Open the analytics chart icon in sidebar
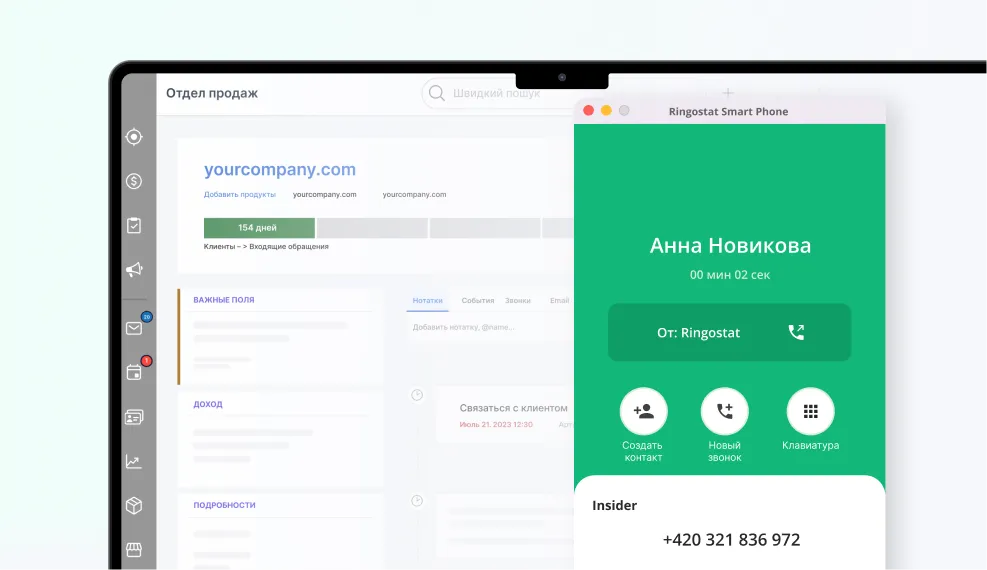Viewport: 987px width, 570px height. [133, 461]
